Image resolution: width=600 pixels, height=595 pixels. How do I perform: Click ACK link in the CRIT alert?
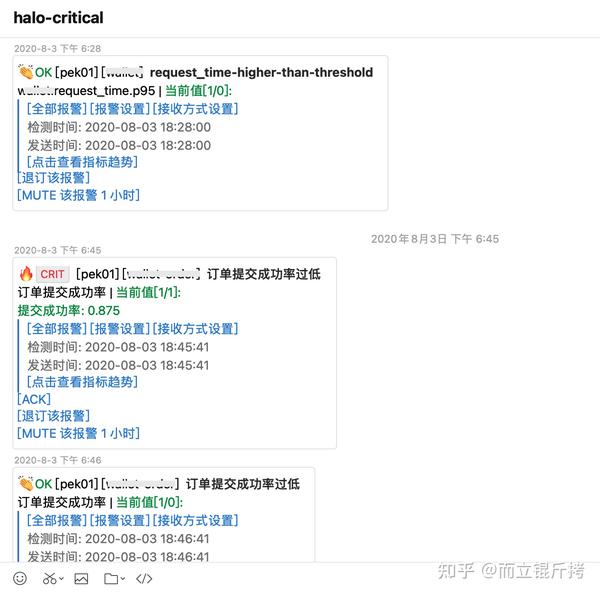click(x=35, y=399)
